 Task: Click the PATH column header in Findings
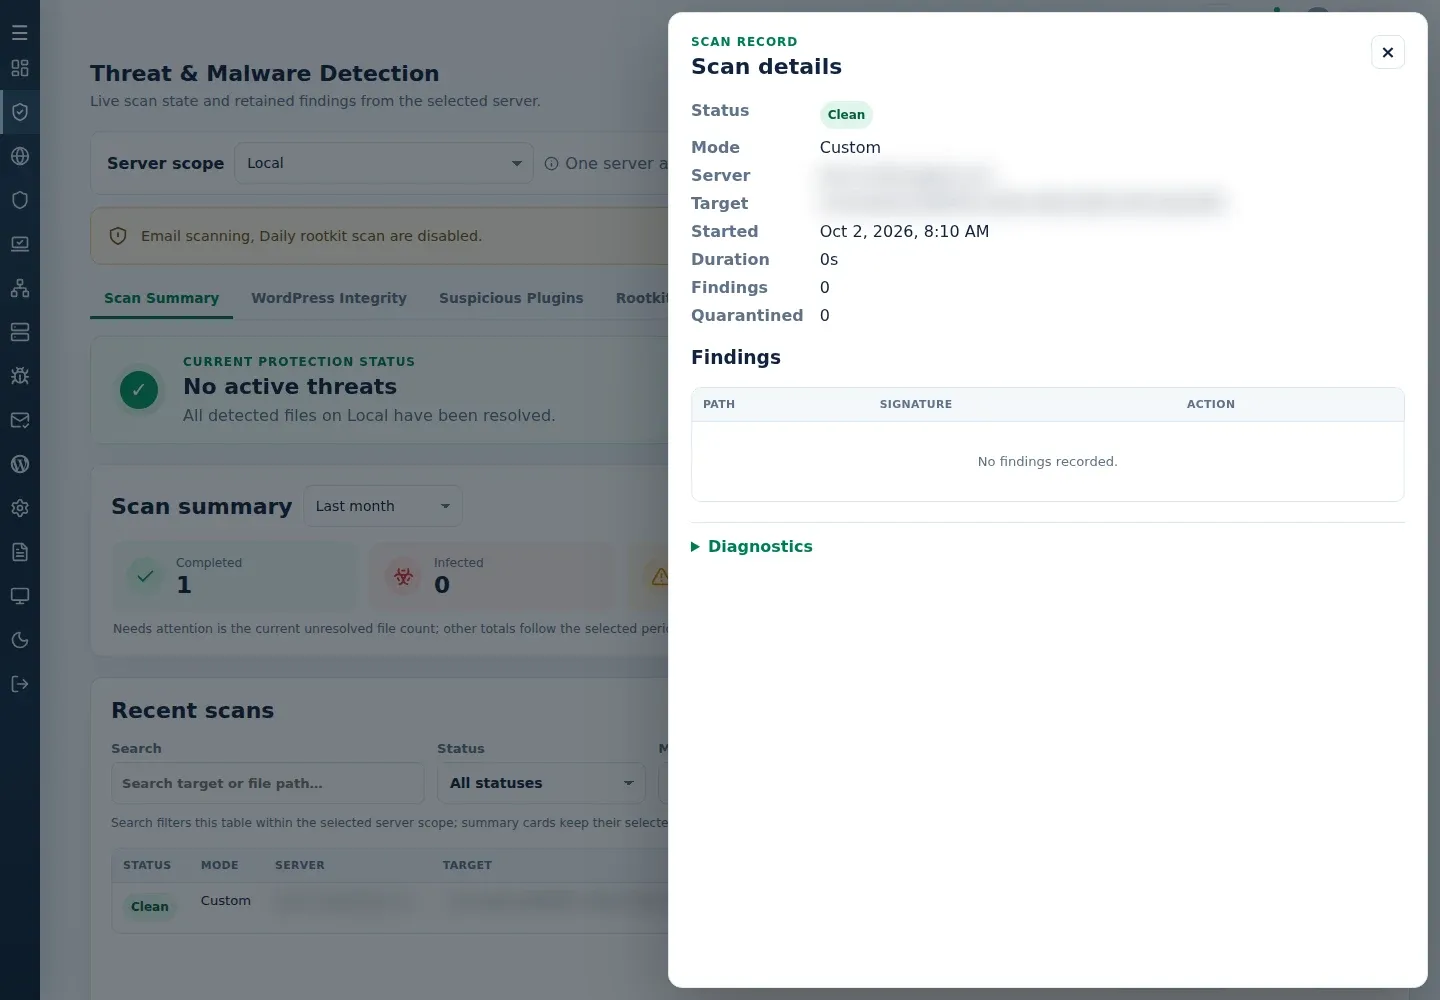coord(719,404)
